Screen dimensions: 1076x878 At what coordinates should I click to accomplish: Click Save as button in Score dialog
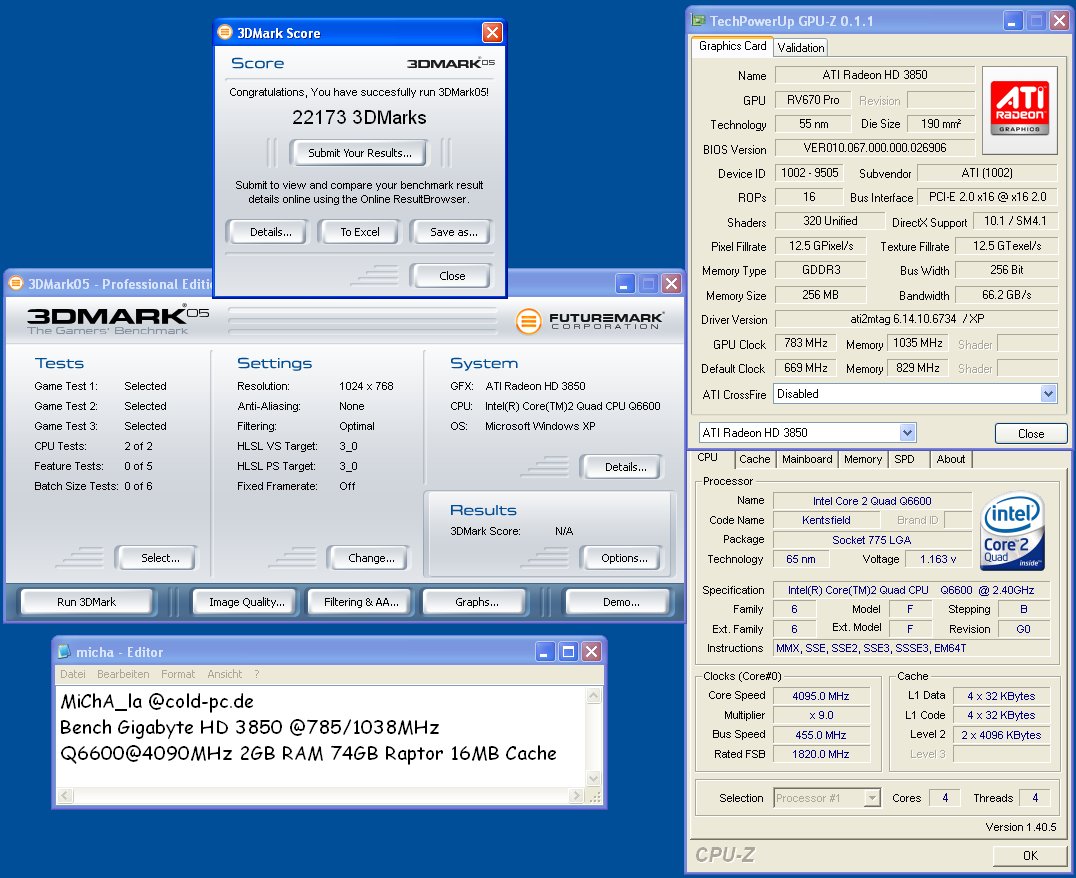pyautogui.click(x=453, y=232)
